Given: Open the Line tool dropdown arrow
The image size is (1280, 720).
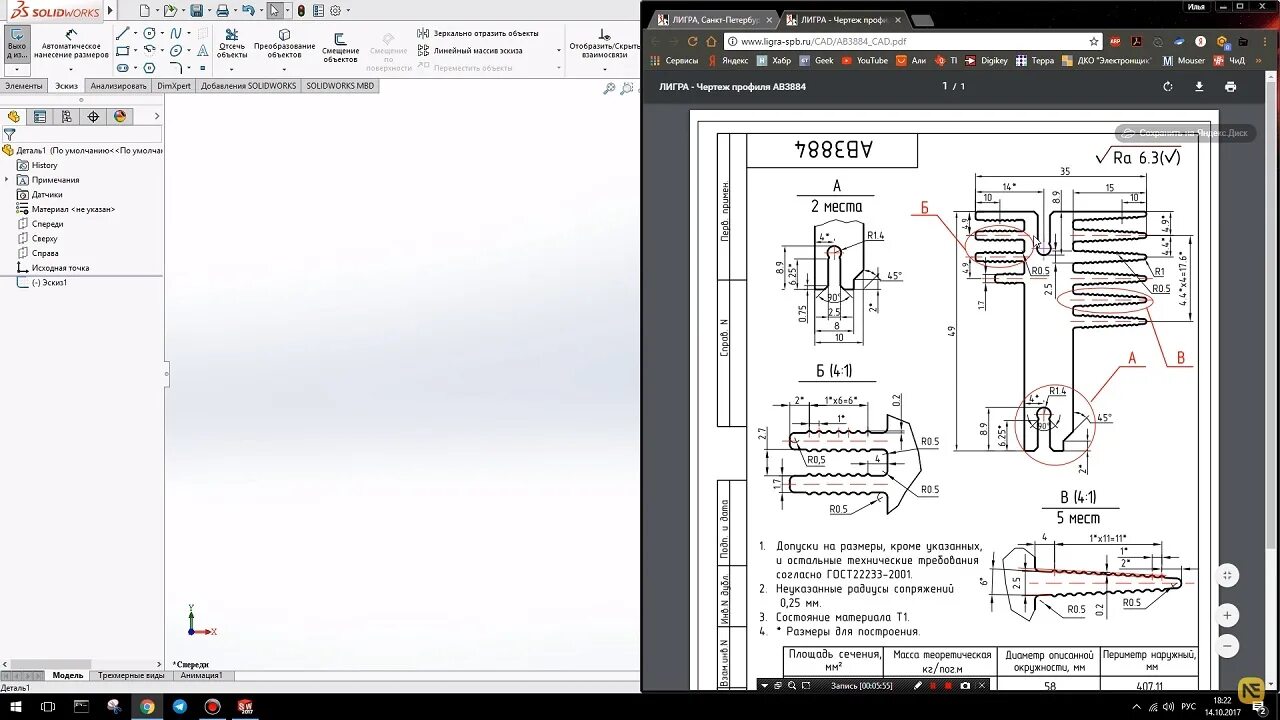Looking at the screenshot, I should [134, 33].
